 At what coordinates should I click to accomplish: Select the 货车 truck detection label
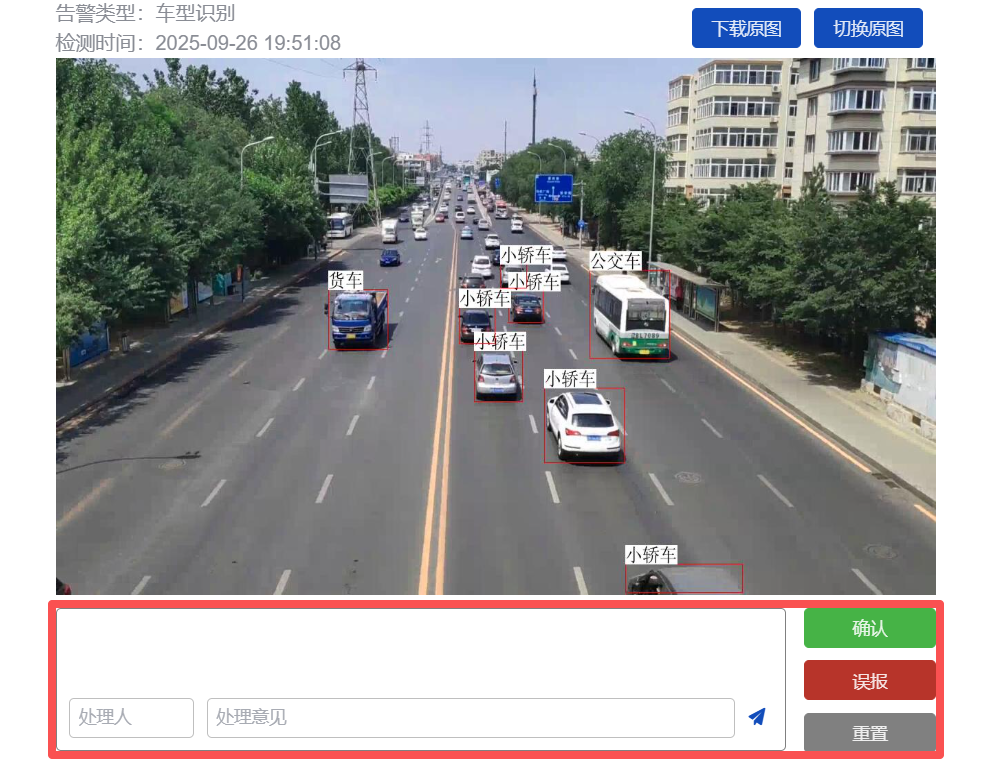tap(345, 280)
